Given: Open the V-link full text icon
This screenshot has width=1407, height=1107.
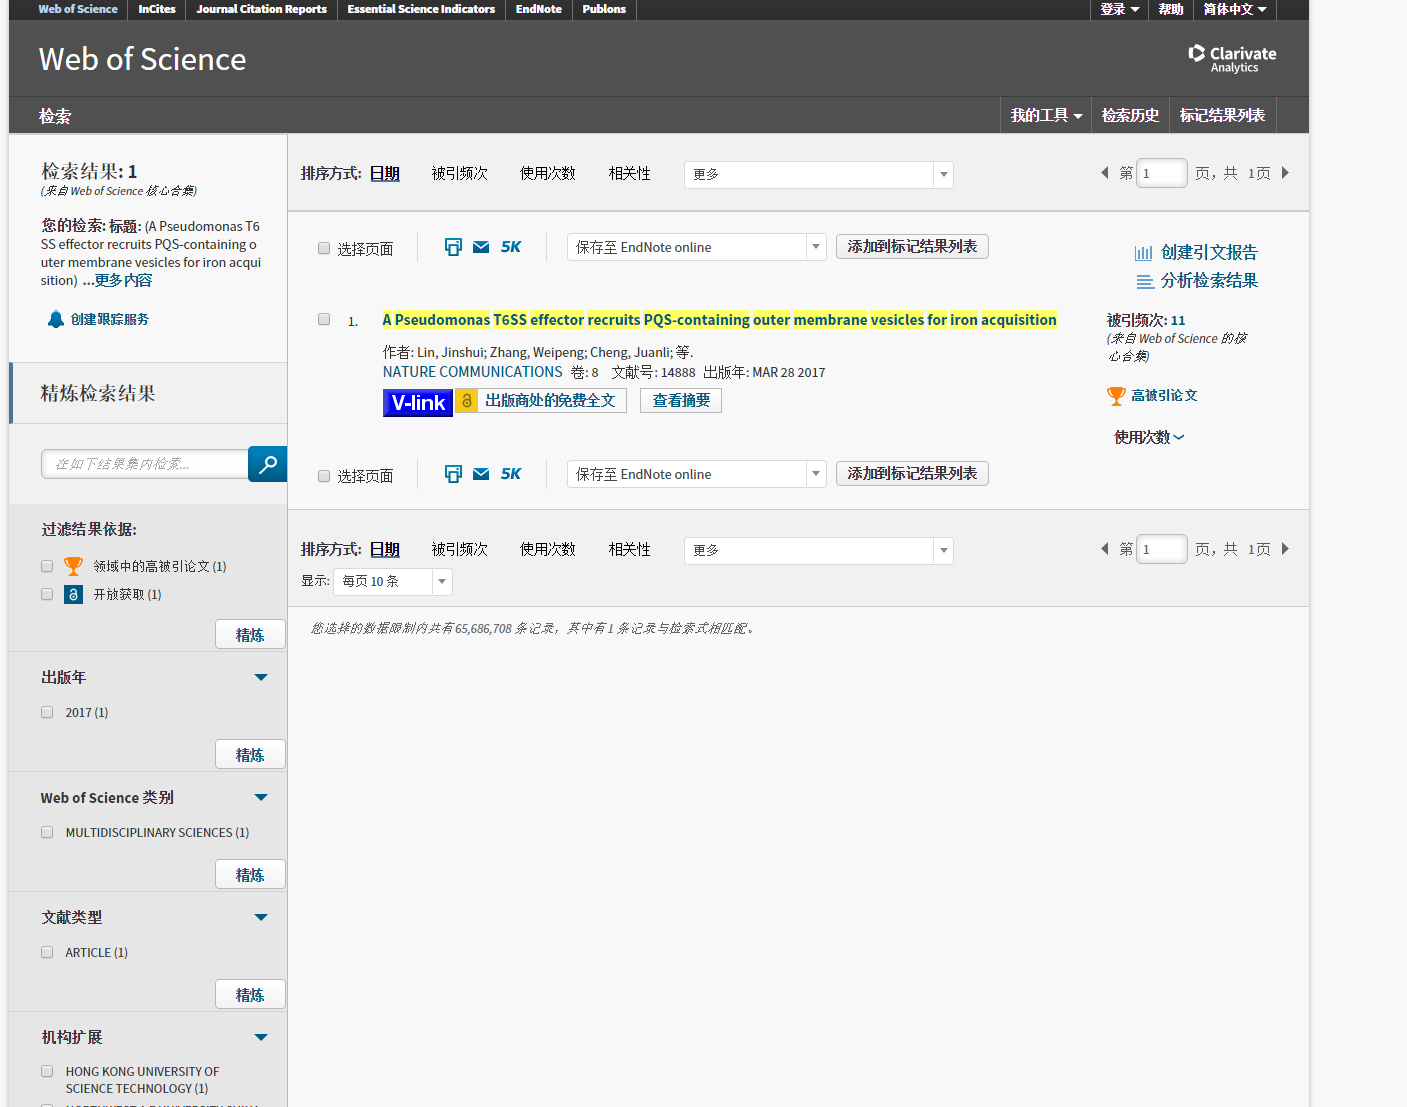Looking at the screenshot, I should [417, 402].
